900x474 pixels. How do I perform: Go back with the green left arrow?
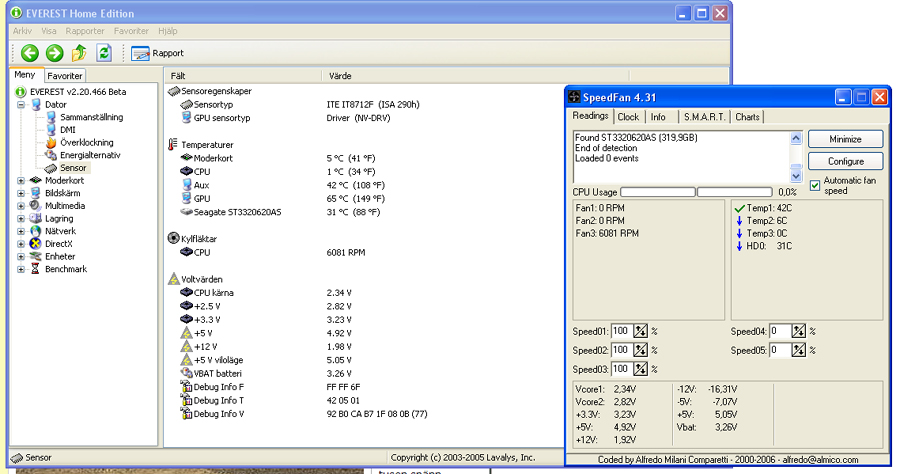[30, 53]
